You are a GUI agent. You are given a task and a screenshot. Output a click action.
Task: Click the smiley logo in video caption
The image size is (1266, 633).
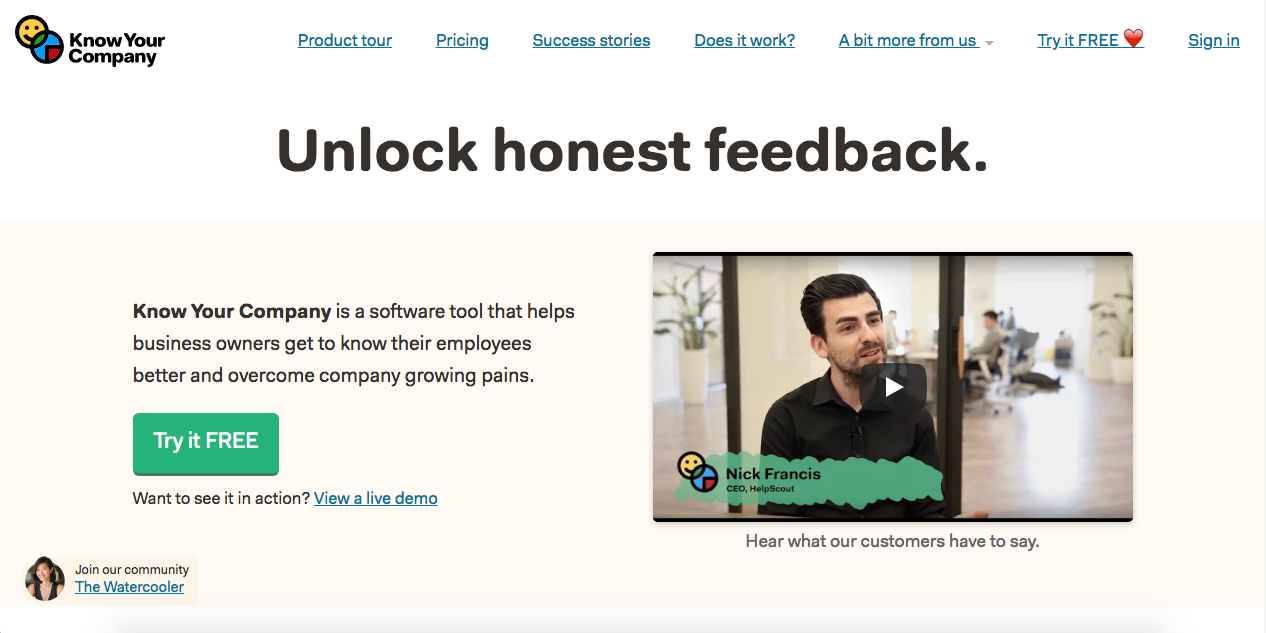[x=698, y=472]
